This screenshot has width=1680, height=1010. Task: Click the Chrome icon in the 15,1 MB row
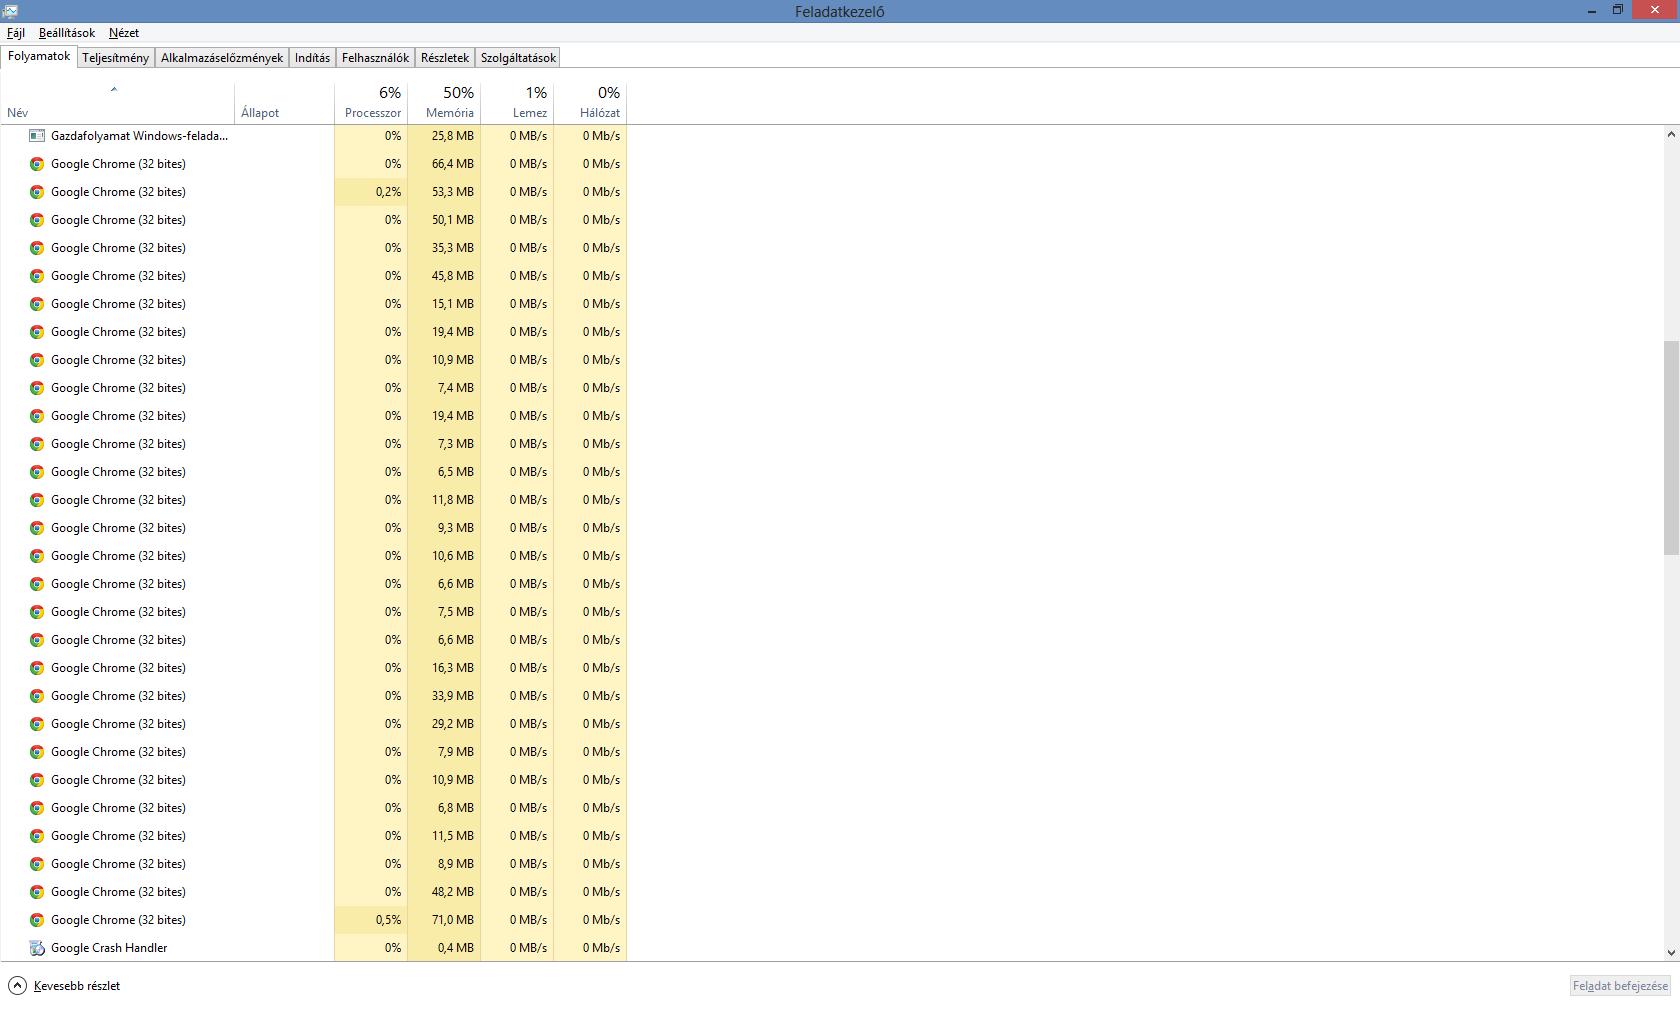pos(37,304)
